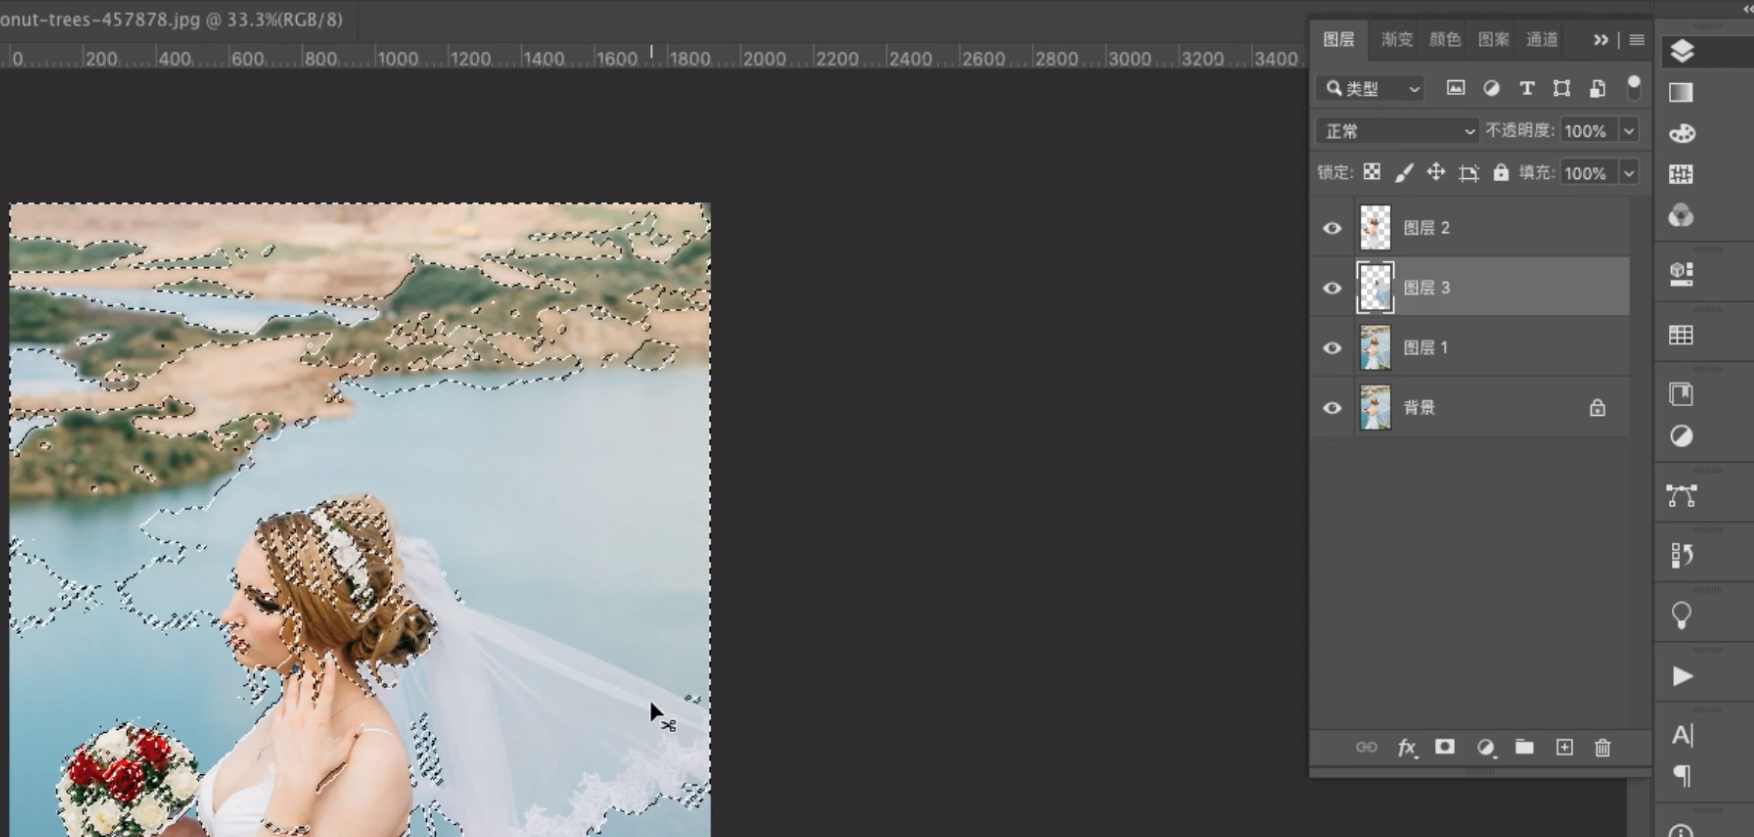Open Adjustments half-circle icon in dock

pyautogui.click(x=1681, y=436)
